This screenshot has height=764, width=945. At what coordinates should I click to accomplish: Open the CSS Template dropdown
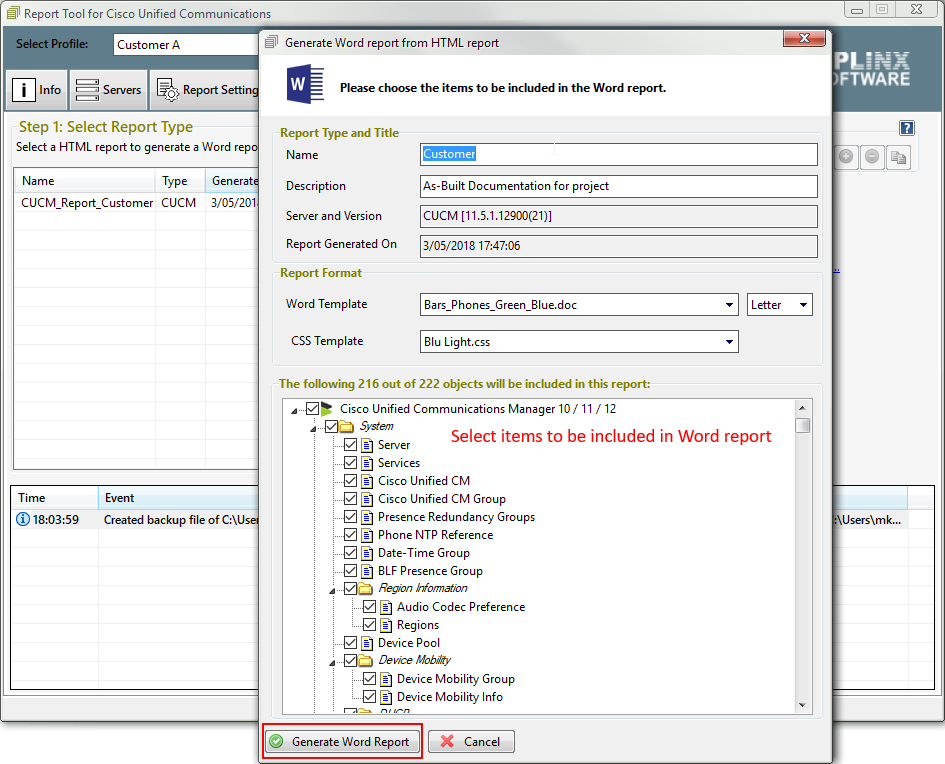pyautogui.click(x=729, y=342)
